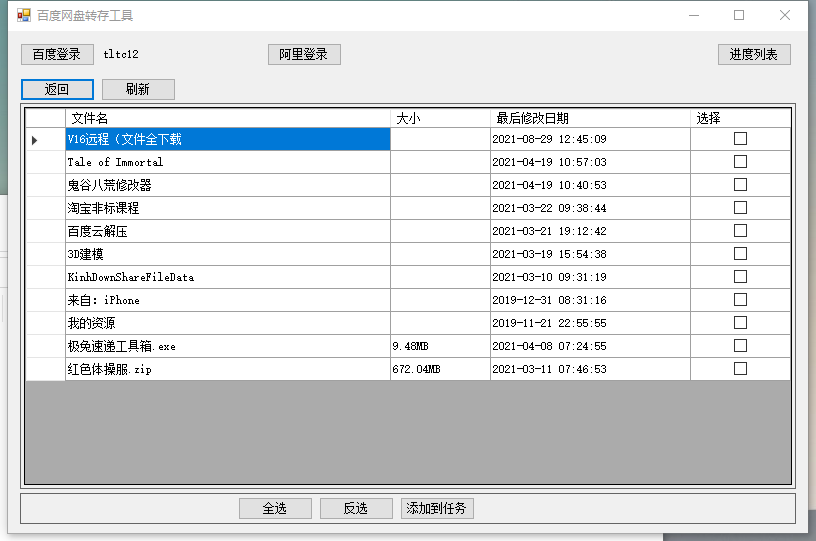
Task: Click the app icon in title bar
Action: (x=23, y=15)
